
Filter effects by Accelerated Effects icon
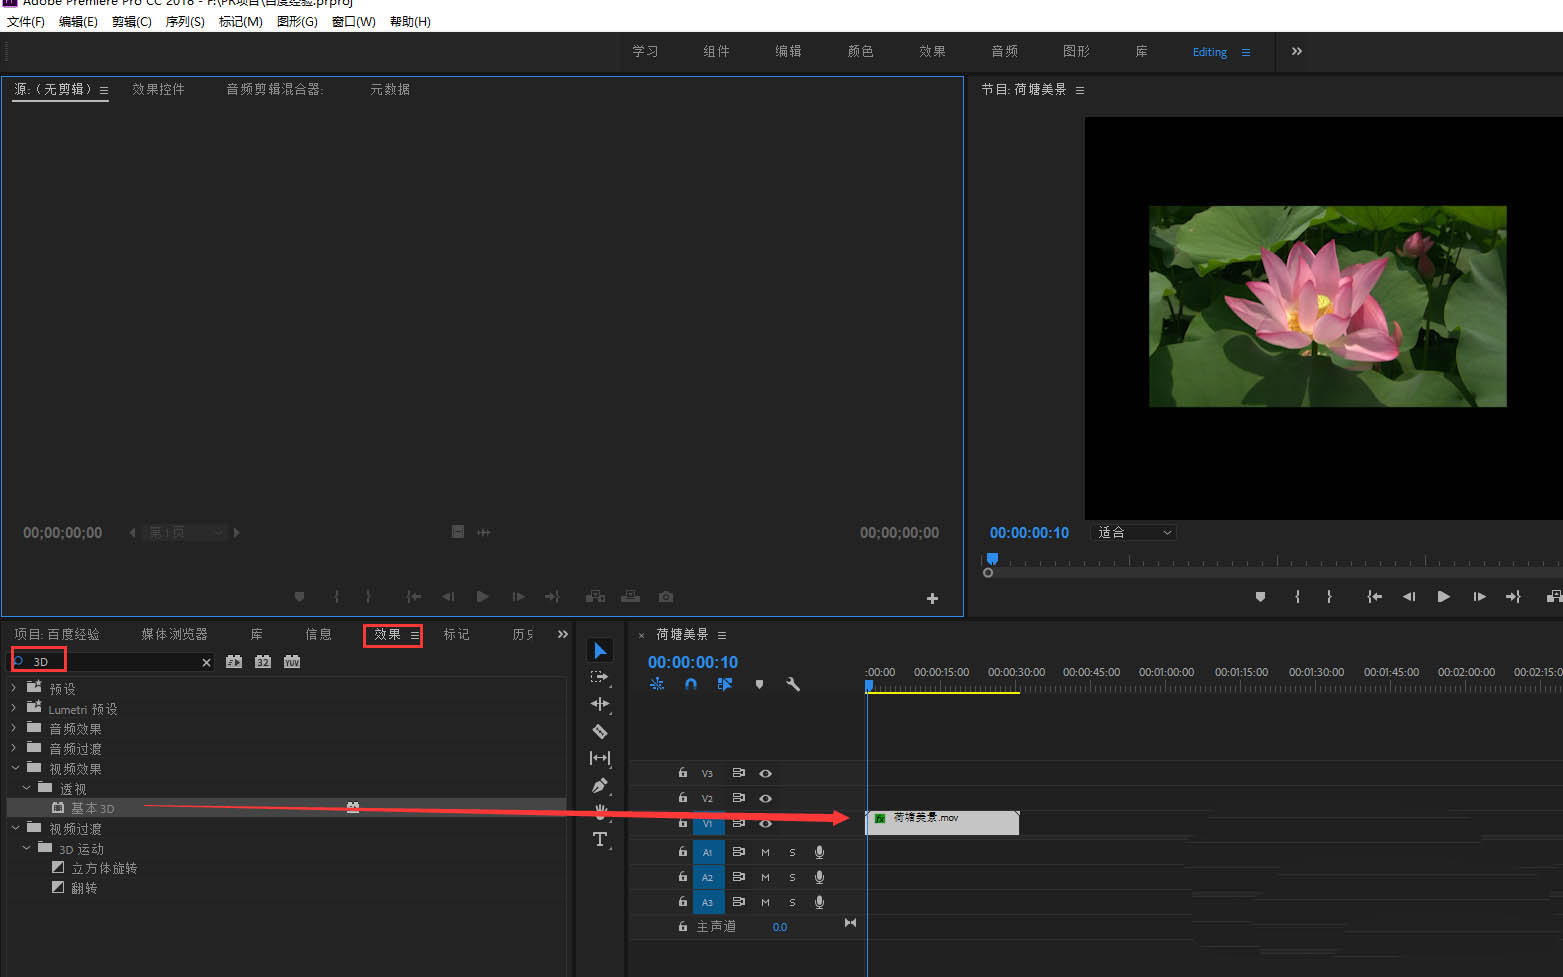coord(234,662)
